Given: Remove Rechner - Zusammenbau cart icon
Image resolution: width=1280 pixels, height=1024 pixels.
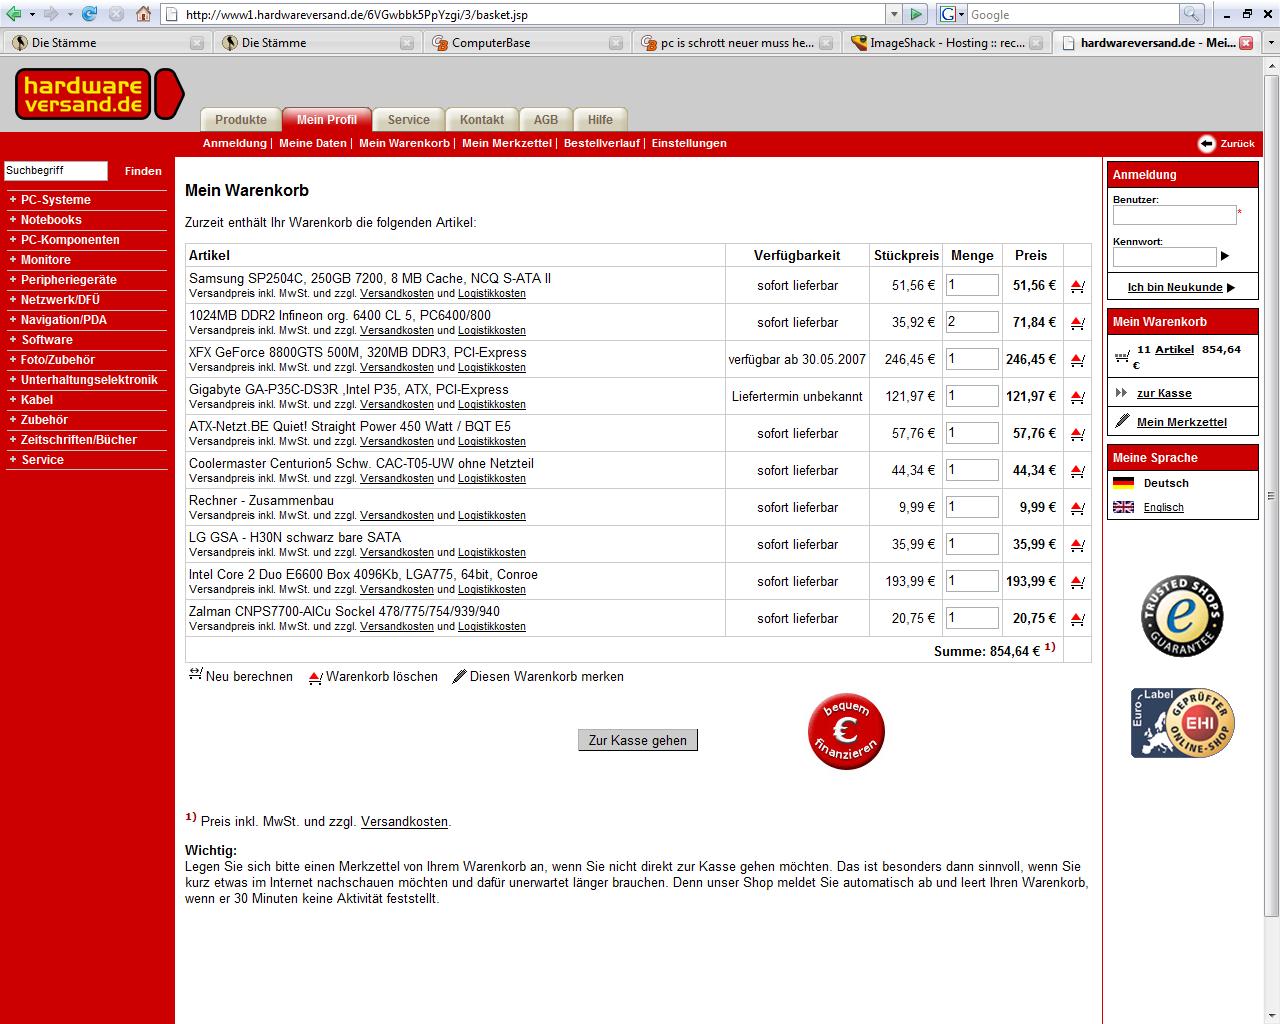Looking at the screenshot, I should (x=1077, y=508).
